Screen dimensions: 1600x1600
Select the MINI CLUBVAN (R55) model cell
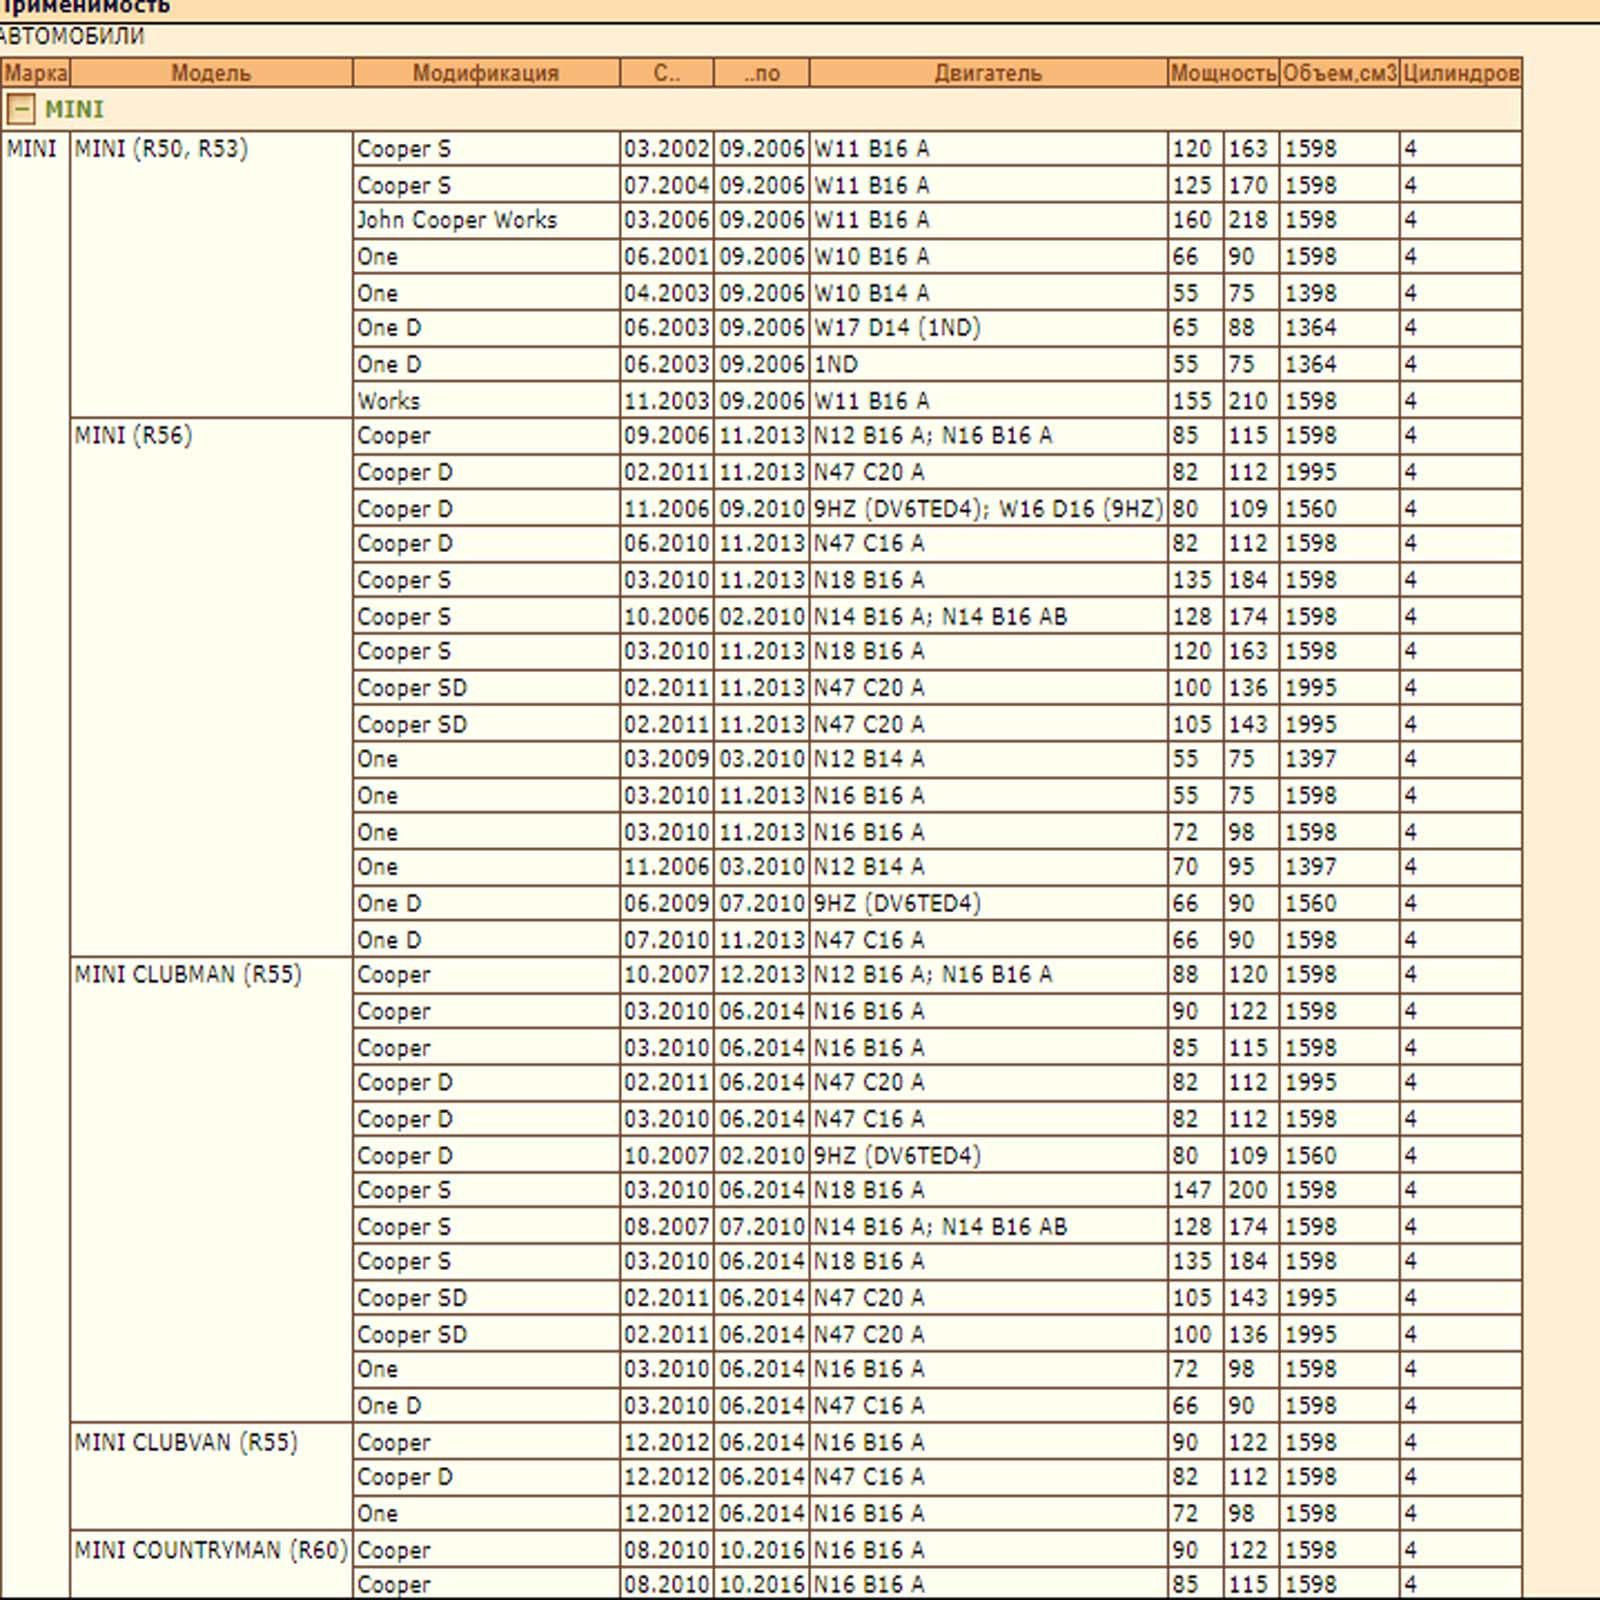(x=186, y=1443)
